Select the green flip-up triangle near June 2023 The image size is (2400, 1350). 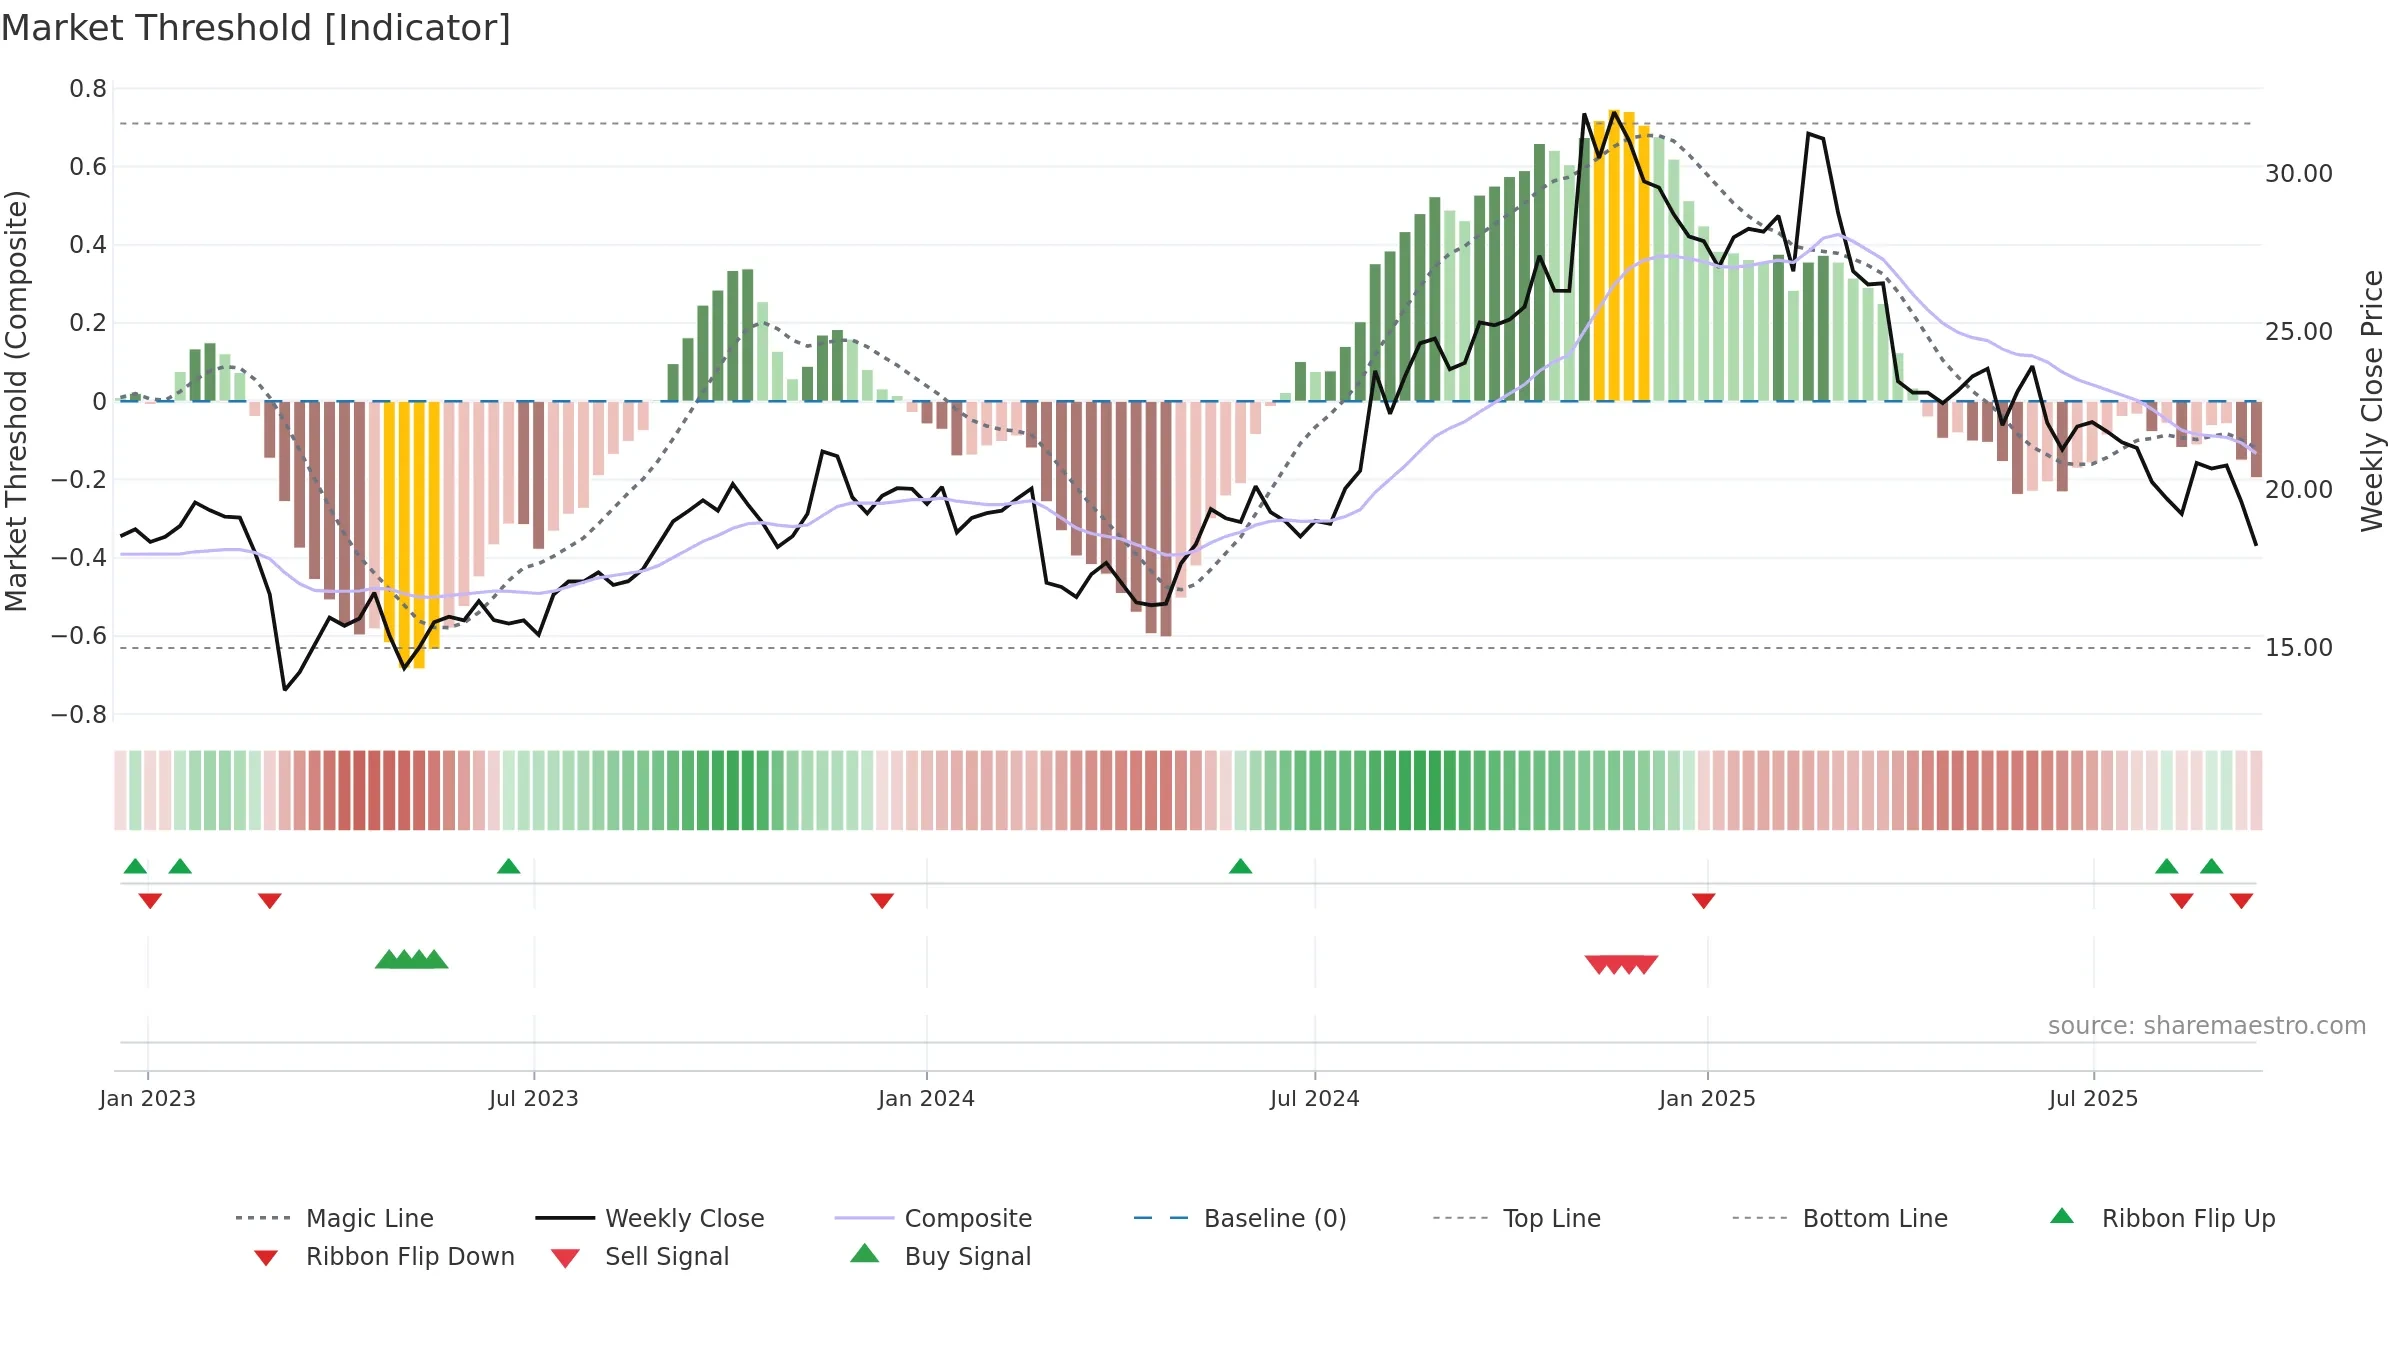point(508,866)
